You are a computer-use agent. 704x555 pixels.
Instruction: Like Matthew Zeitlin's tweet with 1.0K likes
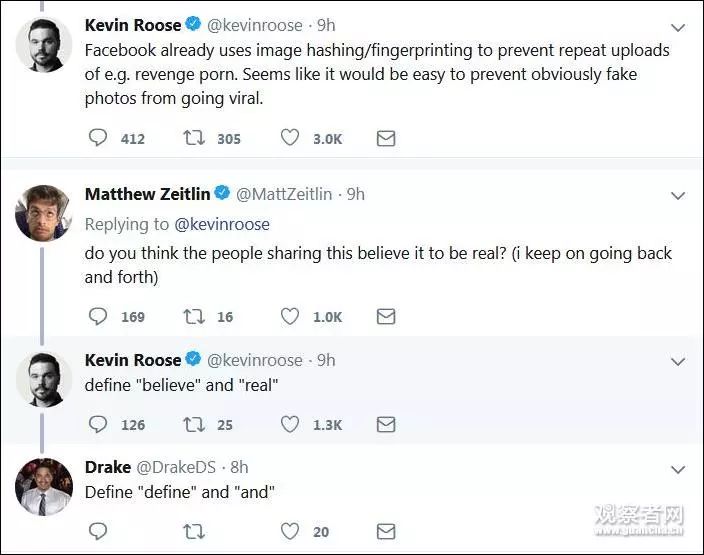290,316
